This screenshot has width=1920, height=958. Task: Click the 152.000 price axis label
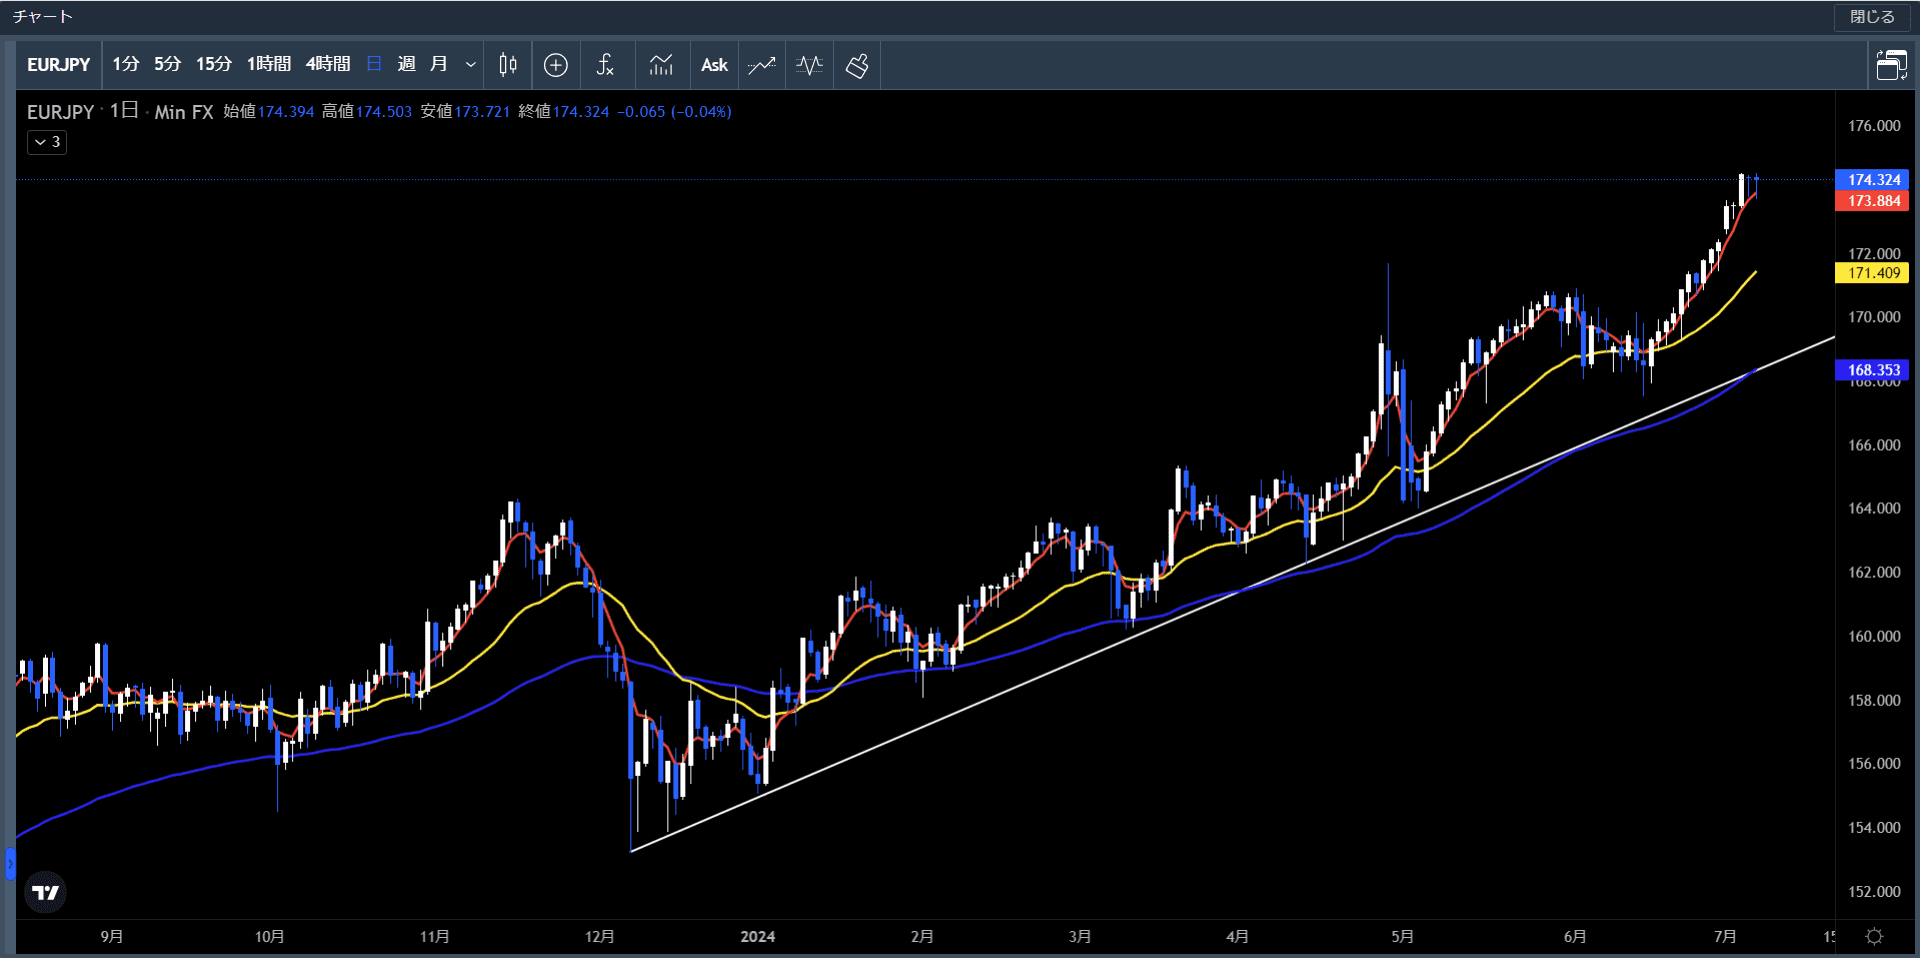tap(1874, 891)
